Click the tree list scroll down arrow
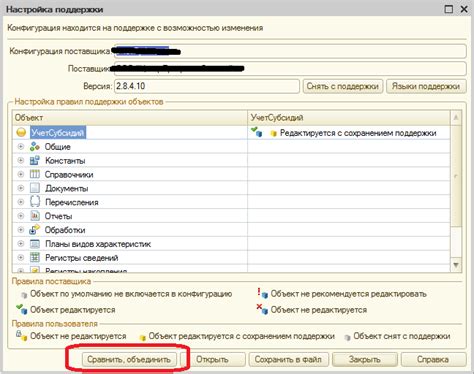The width and height of the screenshot is (474, 374). tap(456, 265)
